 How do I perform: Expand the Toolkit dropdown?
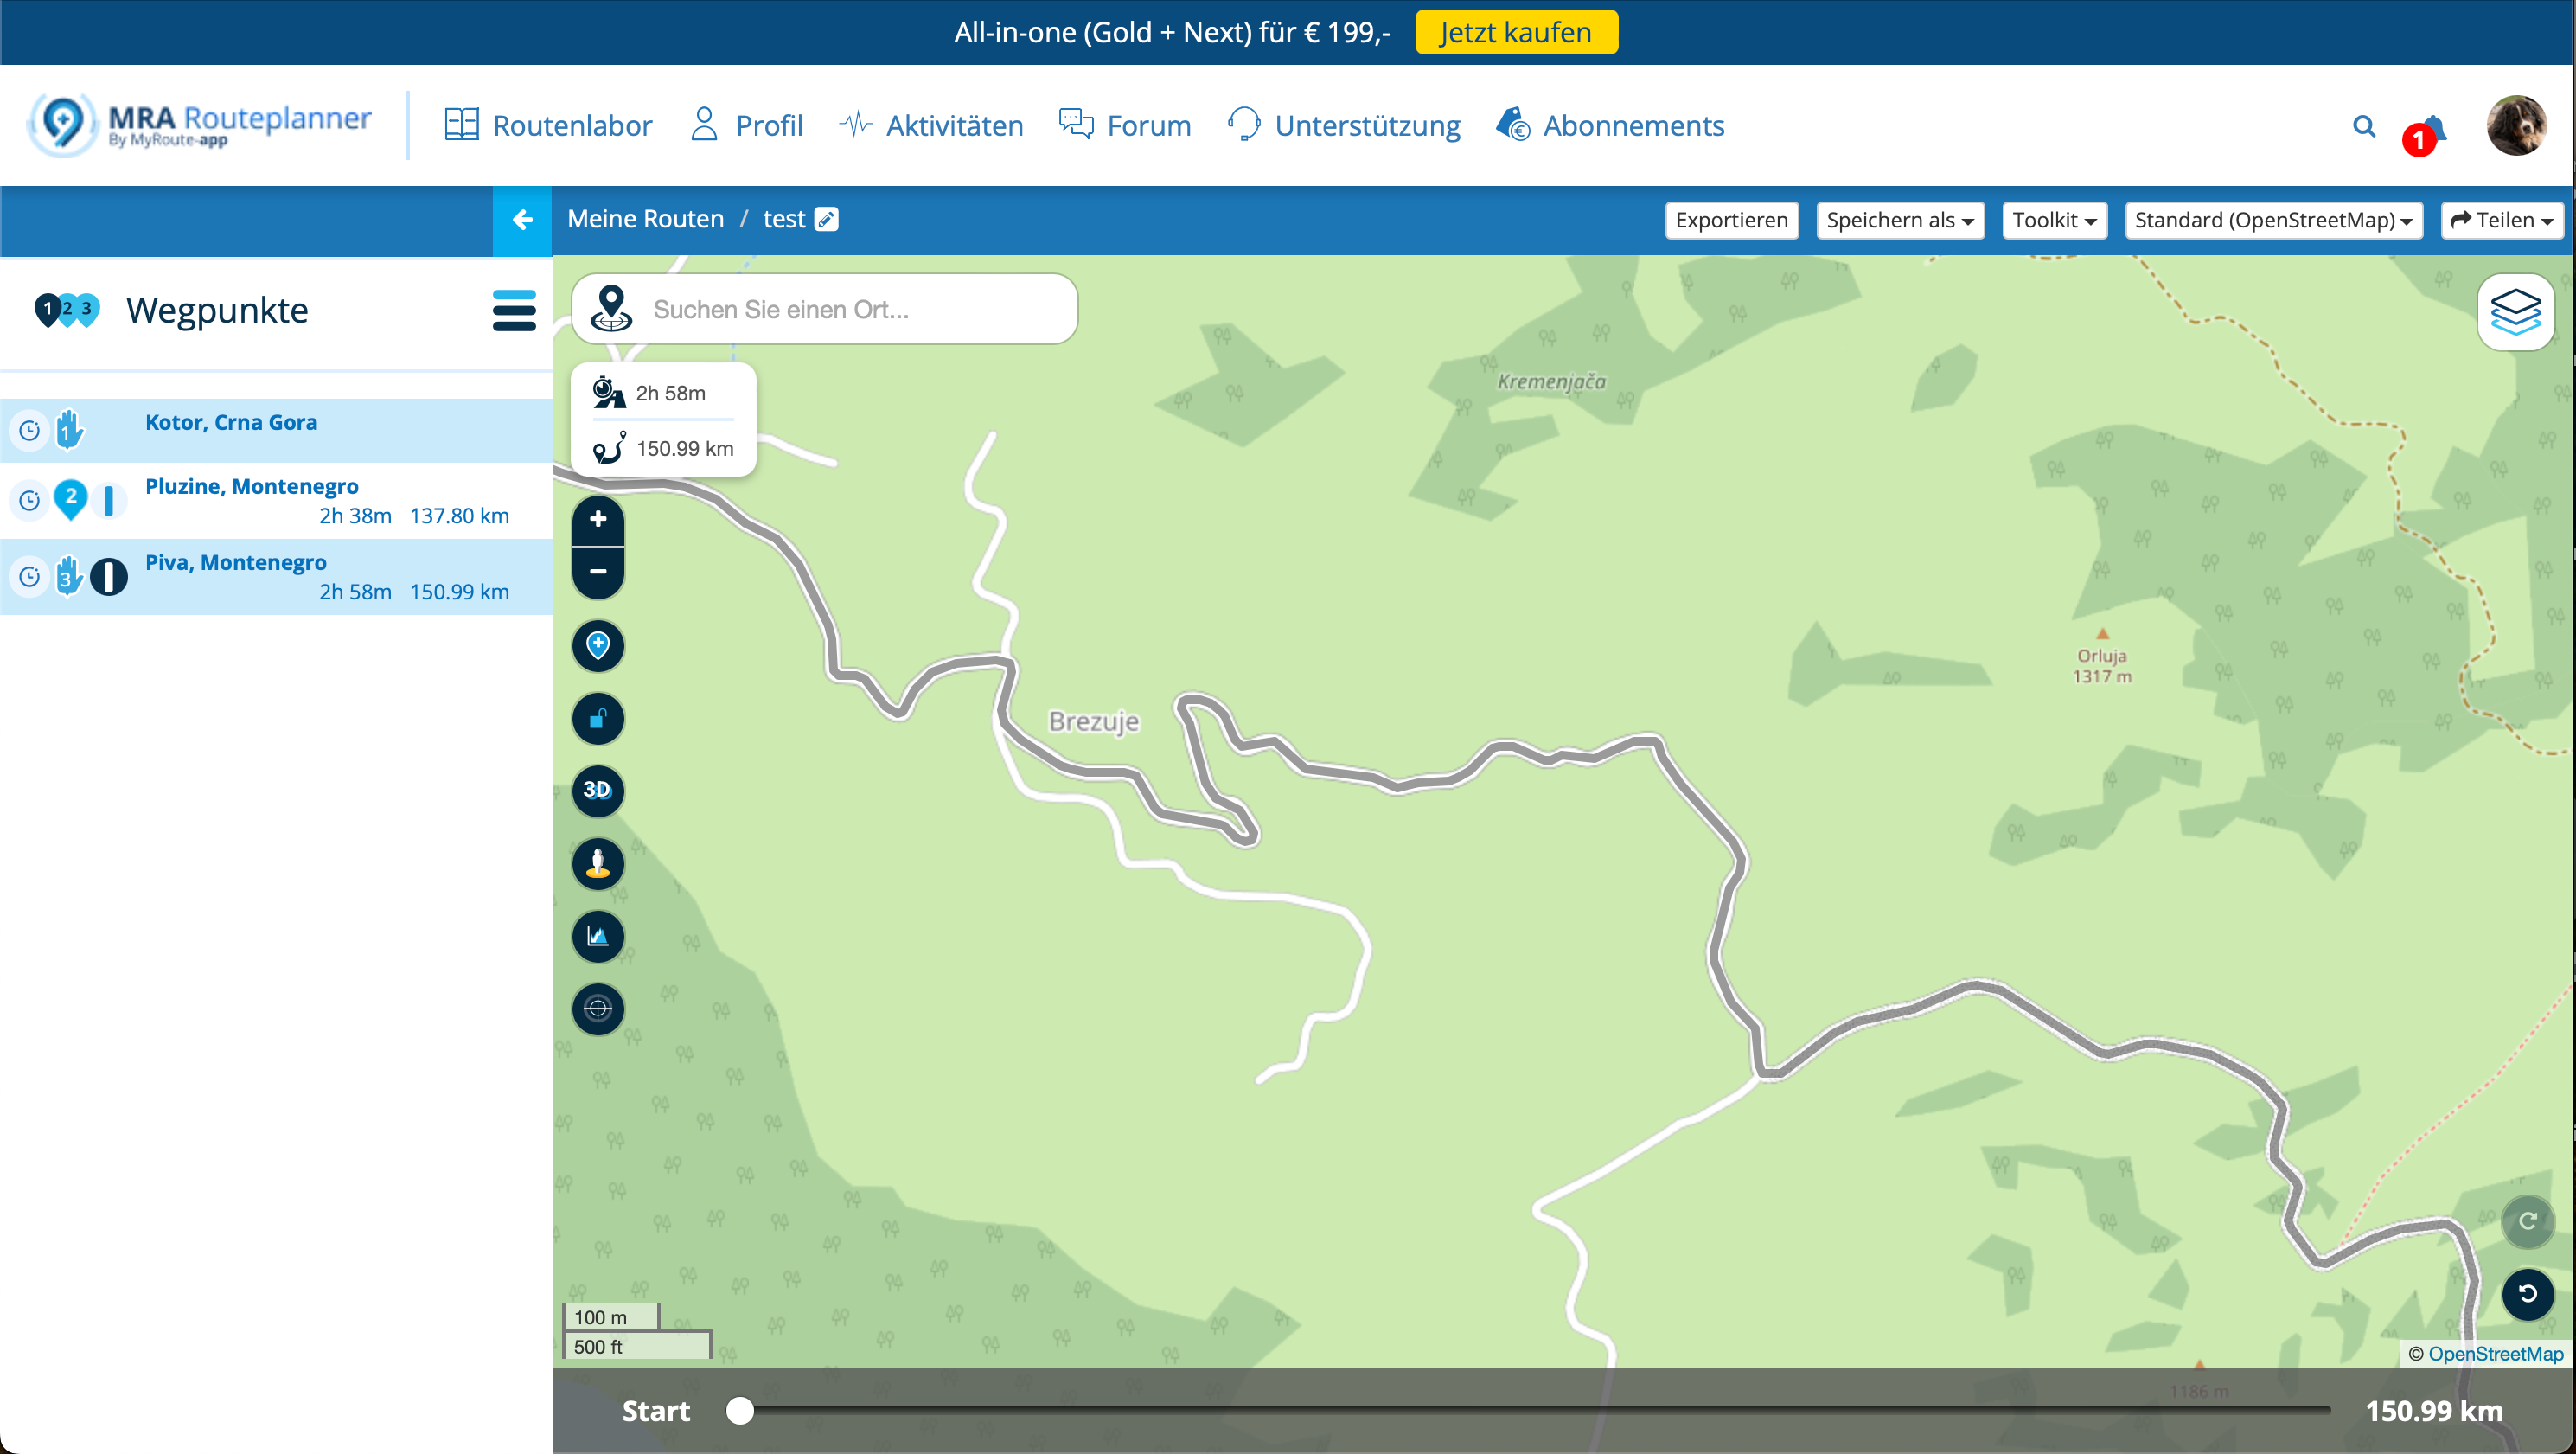coord(2054,220)
